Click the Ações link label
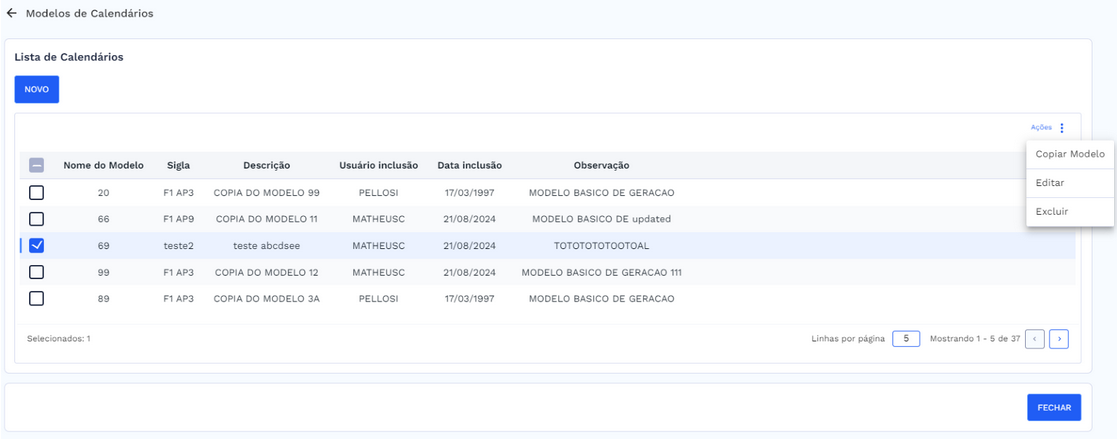This screenshot has height=439, width=1117. point(1040,128)
